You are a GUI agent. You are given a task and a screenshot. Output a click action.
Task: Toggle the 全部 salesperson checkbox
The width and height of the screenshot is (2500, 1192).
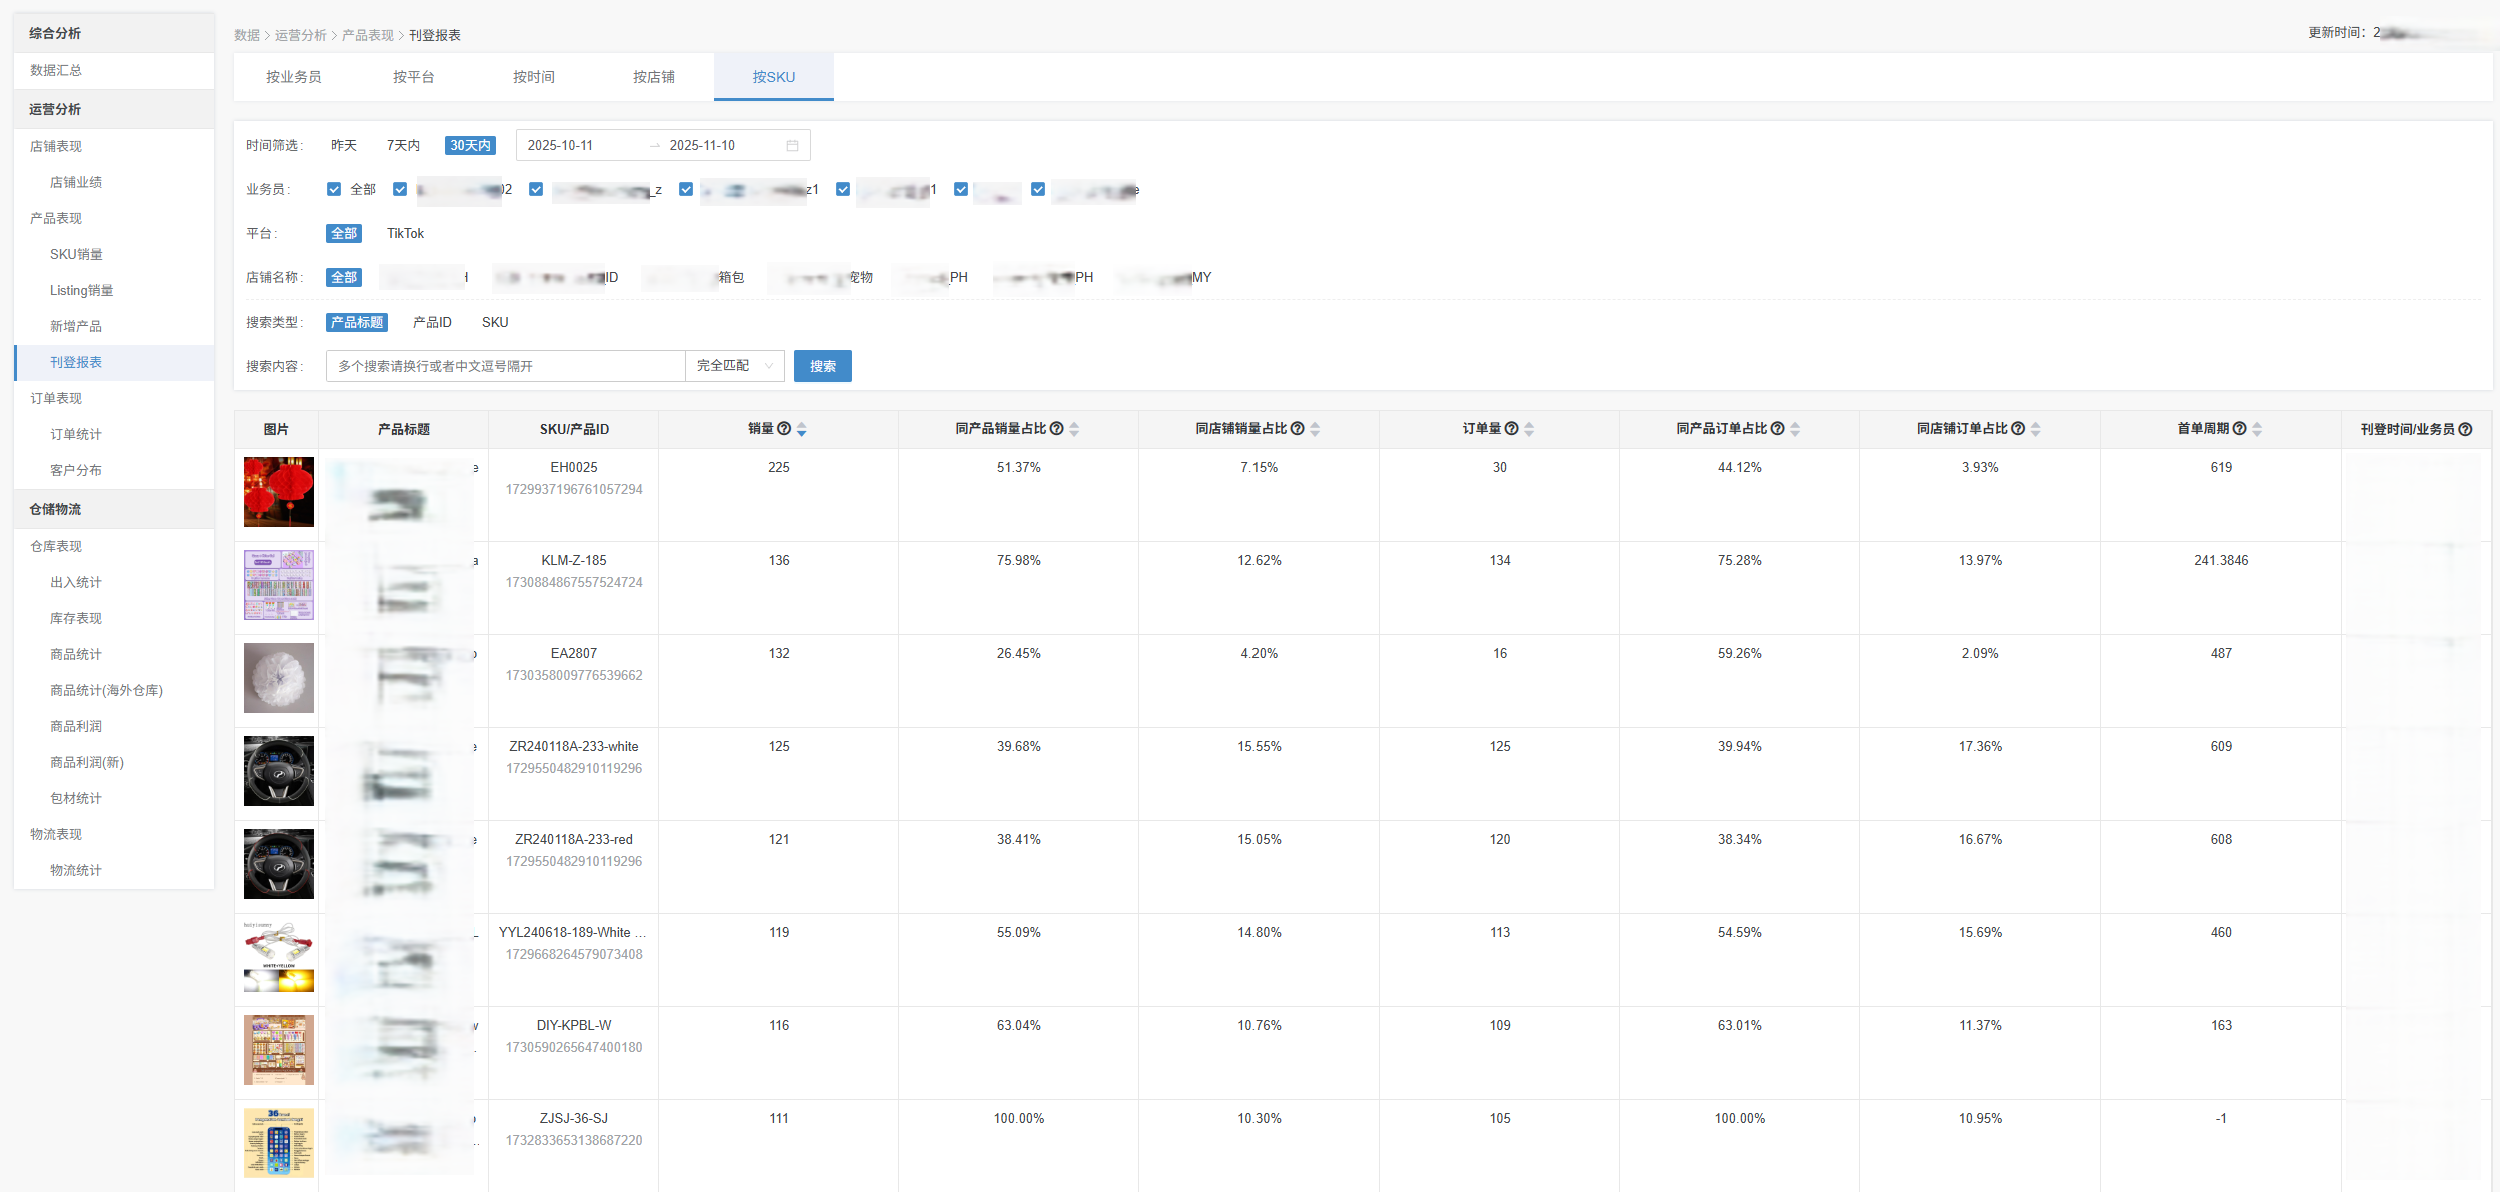[334, 189]
